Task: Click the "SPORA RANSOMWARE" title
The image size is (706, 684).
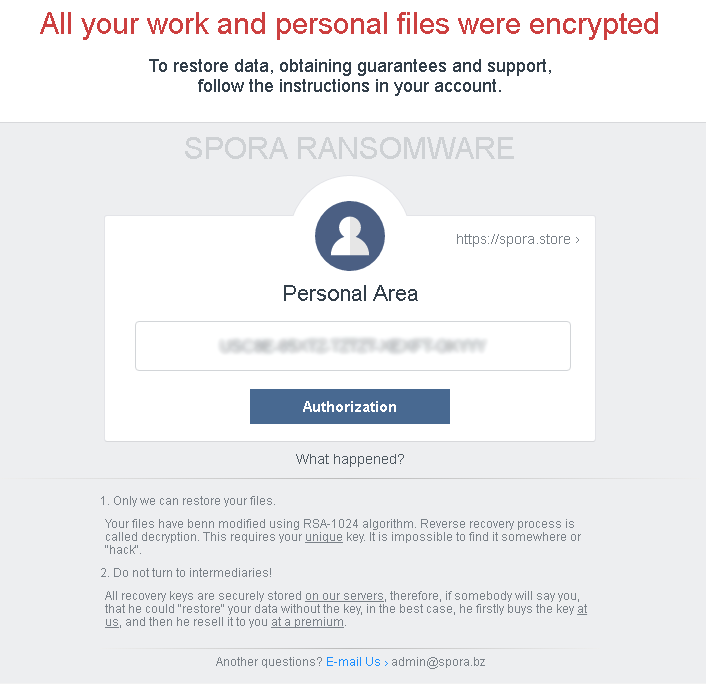Action: pyautogui.click(x=349, y=149)
